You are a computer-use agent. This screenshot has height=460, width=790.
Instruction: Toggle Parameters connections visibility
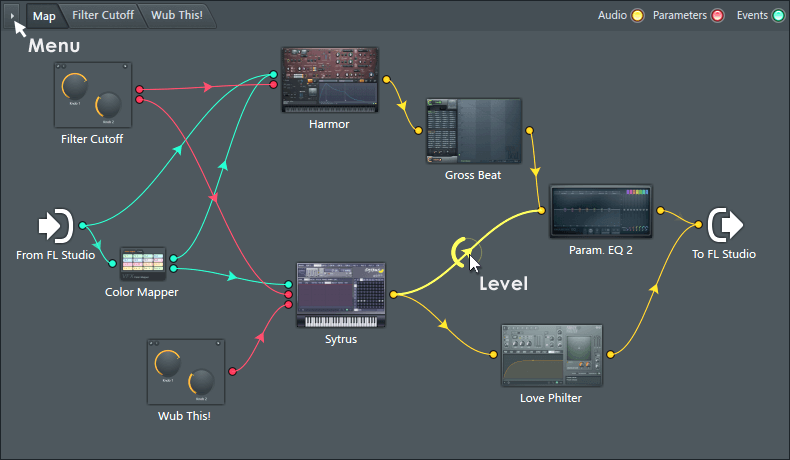coord(717,16)
